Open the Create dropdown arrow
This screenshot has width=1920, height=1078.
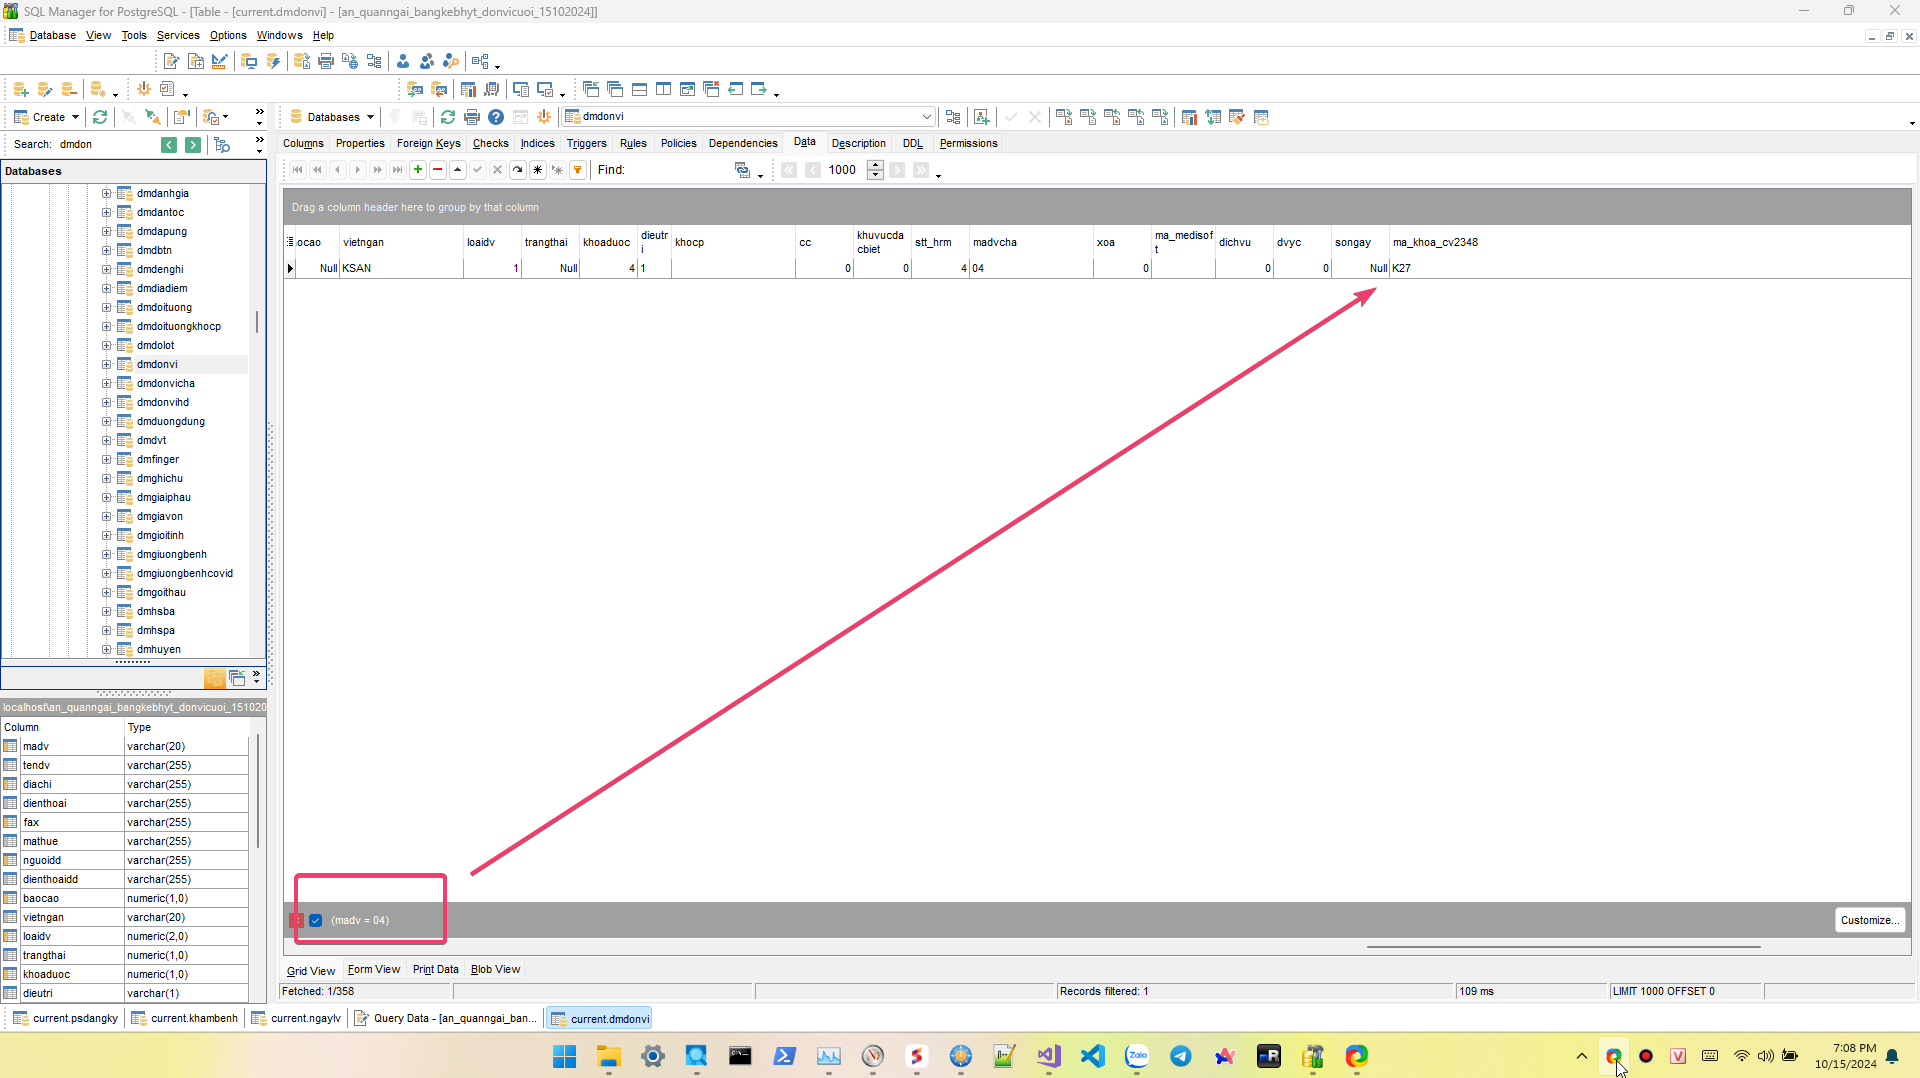76,117
